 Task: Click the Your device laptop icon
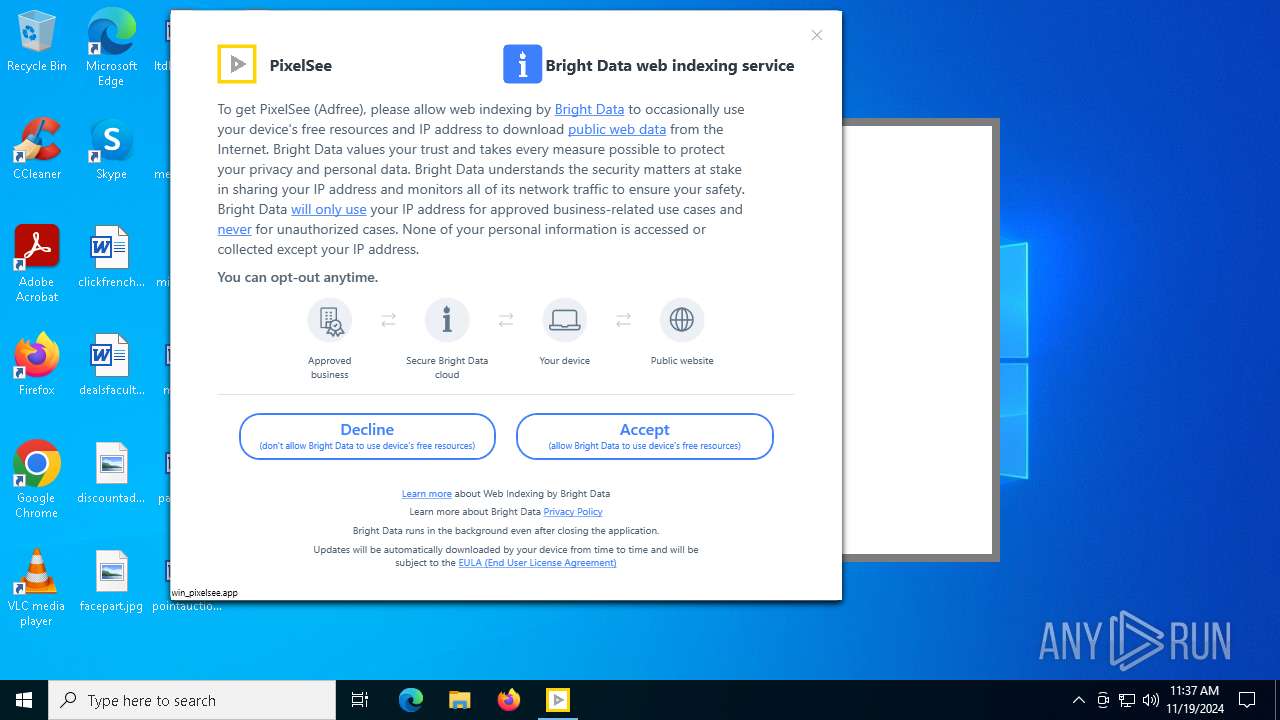(565, 320)
